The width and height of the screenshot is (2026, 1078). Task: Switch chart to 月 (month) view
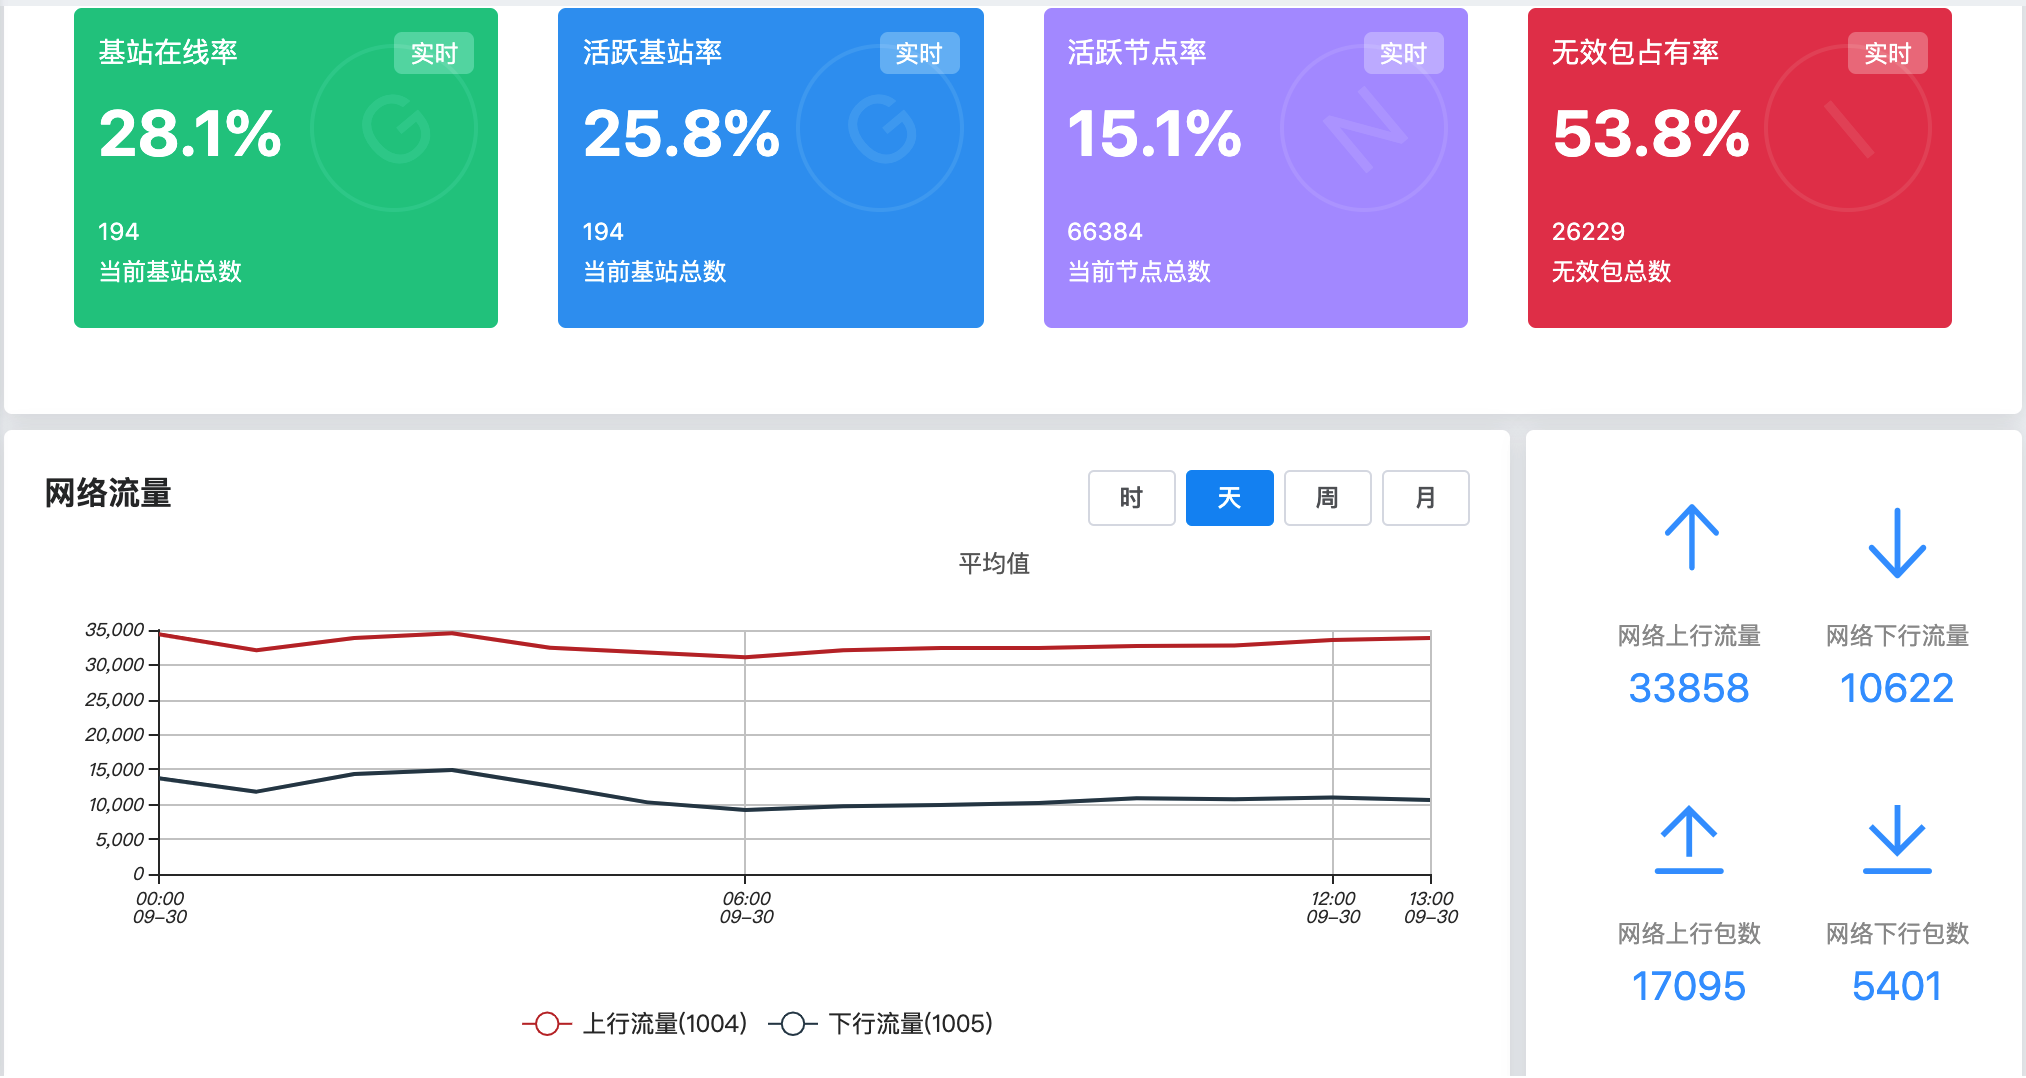pos(1425,498)
